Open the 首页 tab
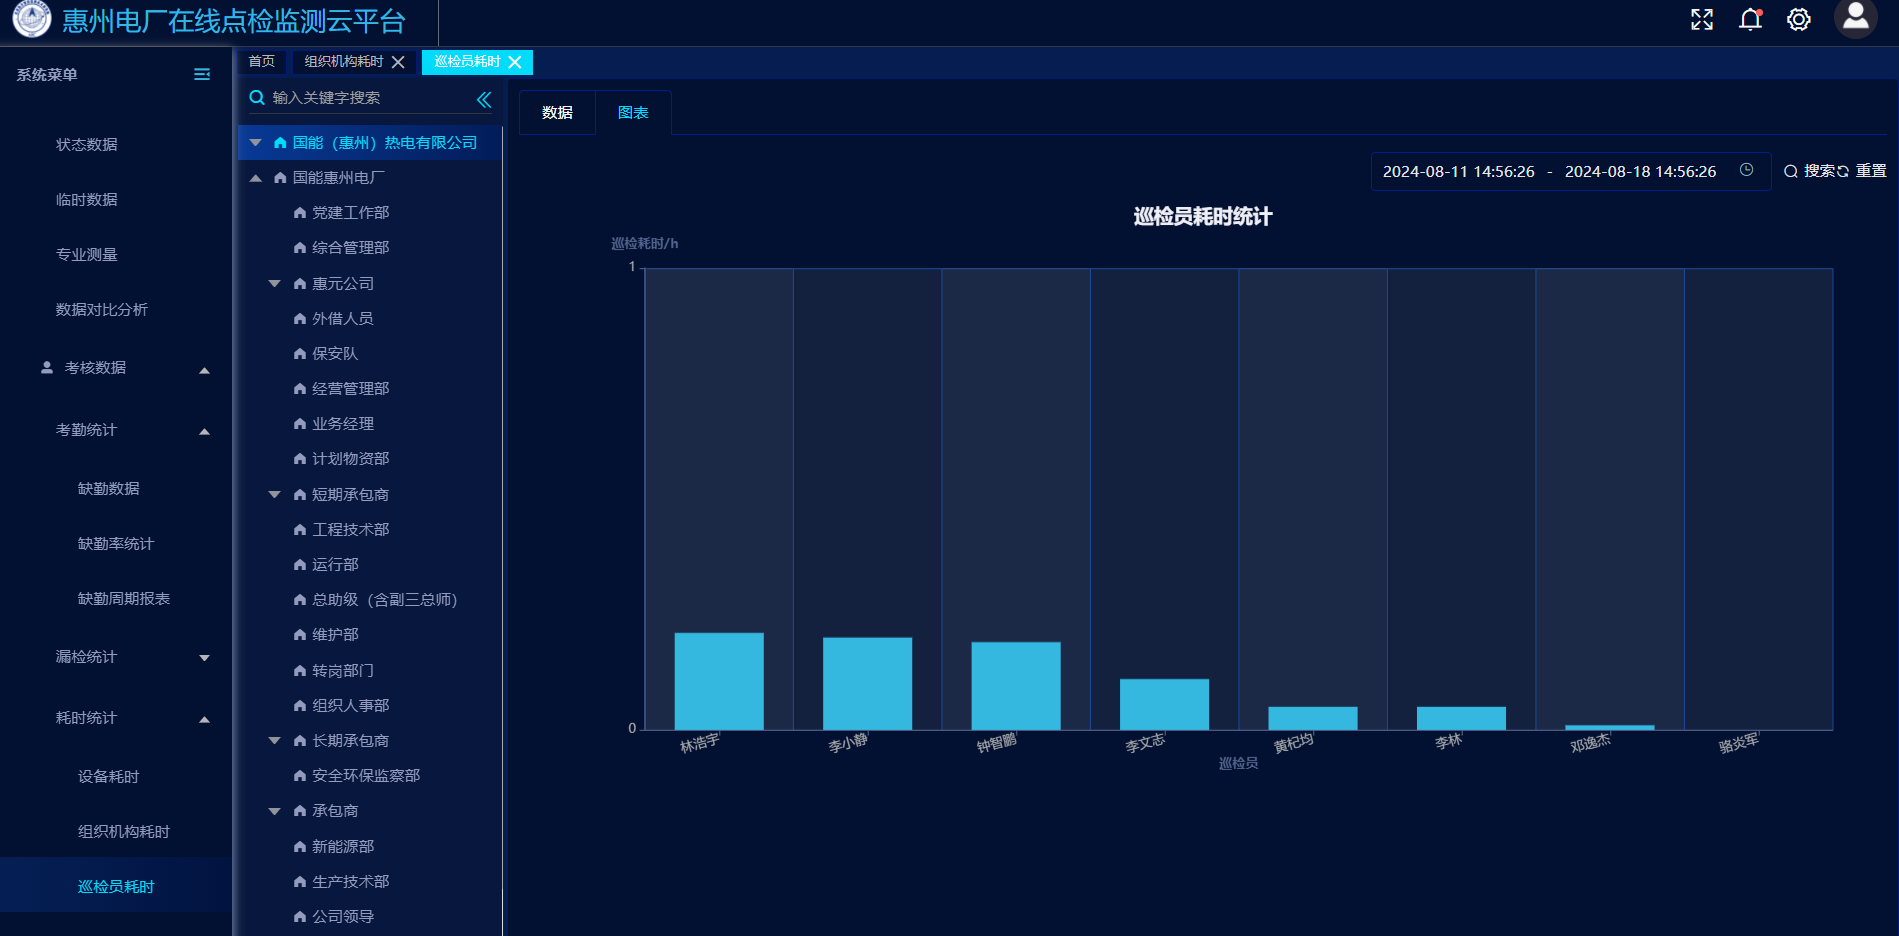Screen dimensions: 1899x936 tap(262, 62)
